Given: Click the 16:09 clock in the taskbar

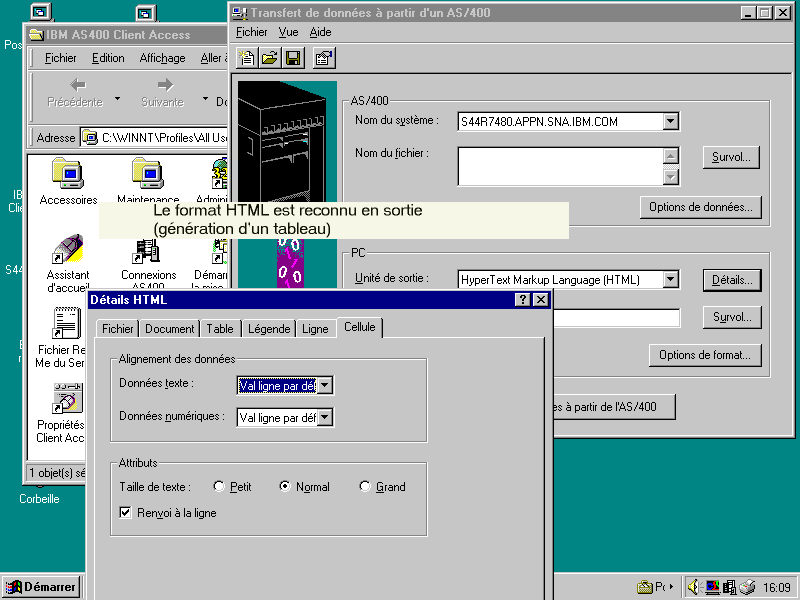Looking at the screenshot, I should [x=777, y=587].
